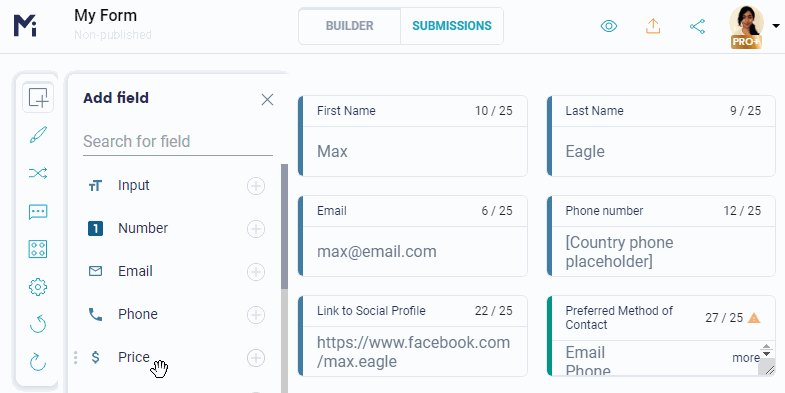
Task: Click the share icon in header
Action: pos(697,26)
